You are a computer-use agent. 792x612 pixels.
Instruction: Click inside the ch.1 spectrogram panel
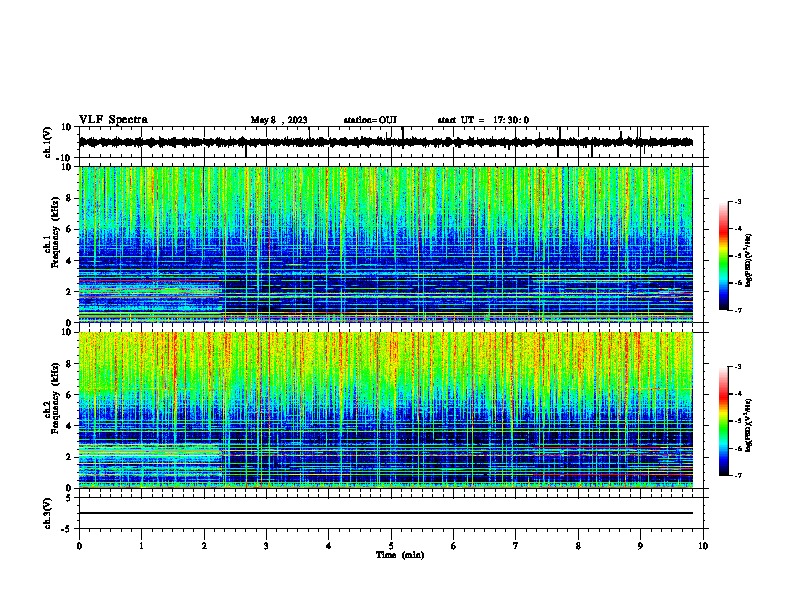point(385,244)
